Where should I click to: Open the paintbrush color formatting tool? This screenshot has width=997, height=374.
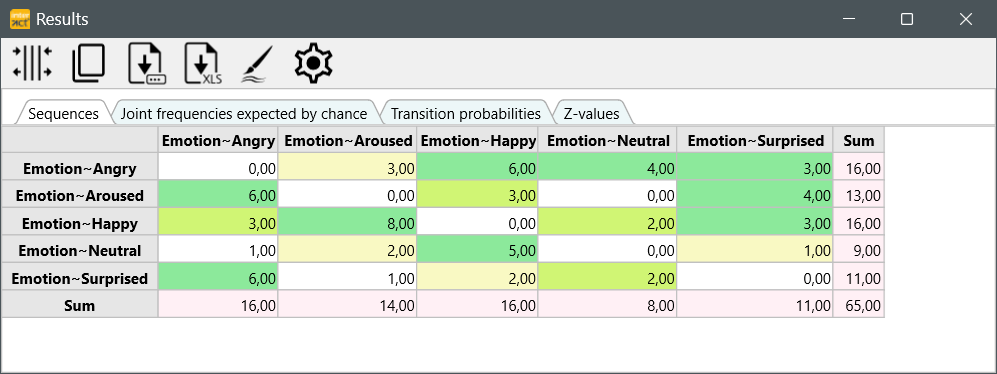click(258, 64)
